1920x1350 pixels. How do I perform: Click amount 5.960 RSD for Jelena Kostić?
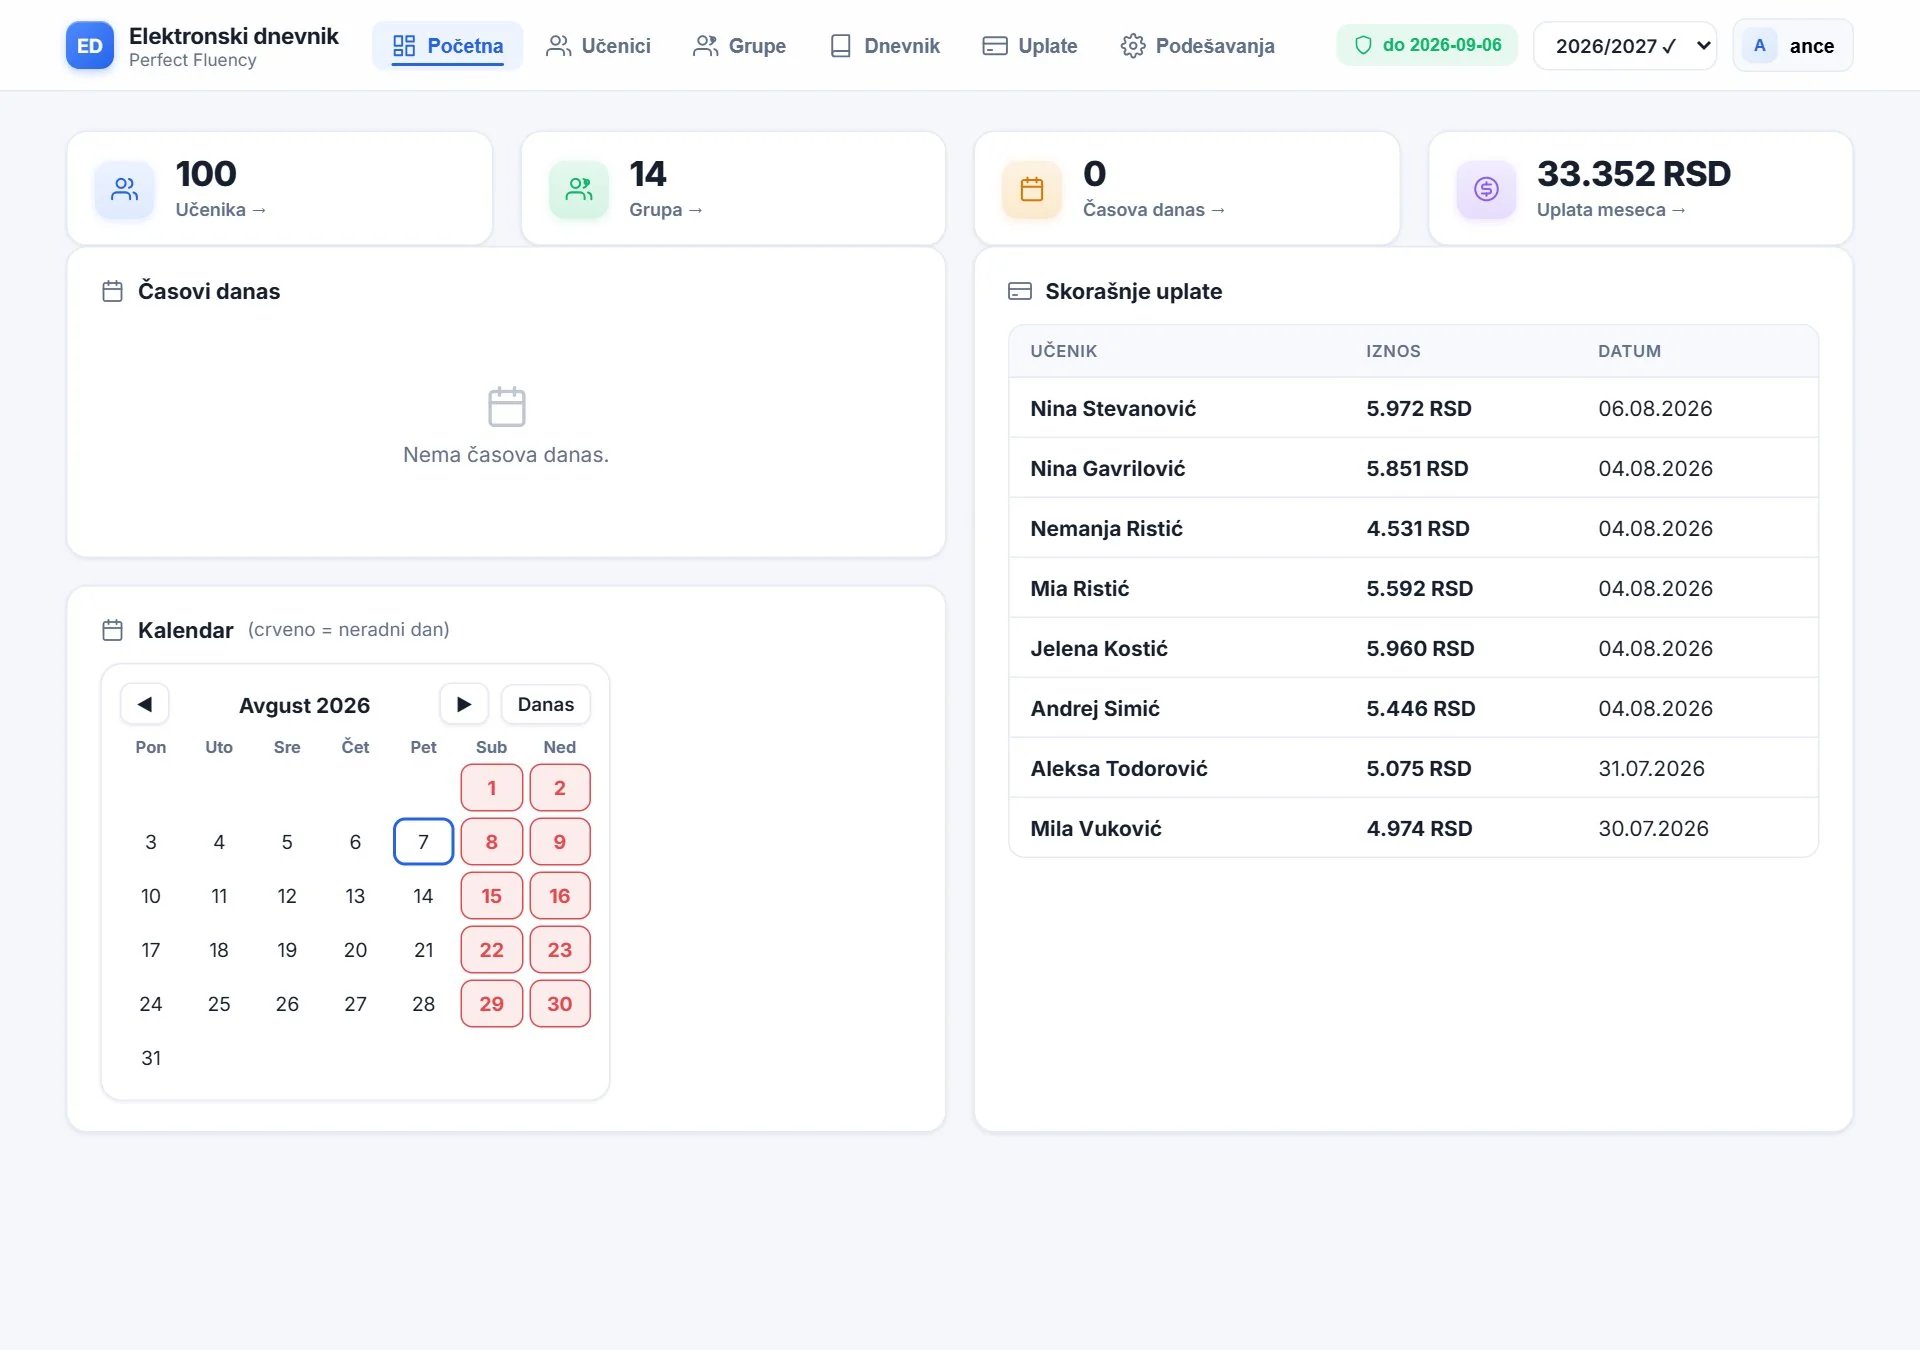point(1420,649)
